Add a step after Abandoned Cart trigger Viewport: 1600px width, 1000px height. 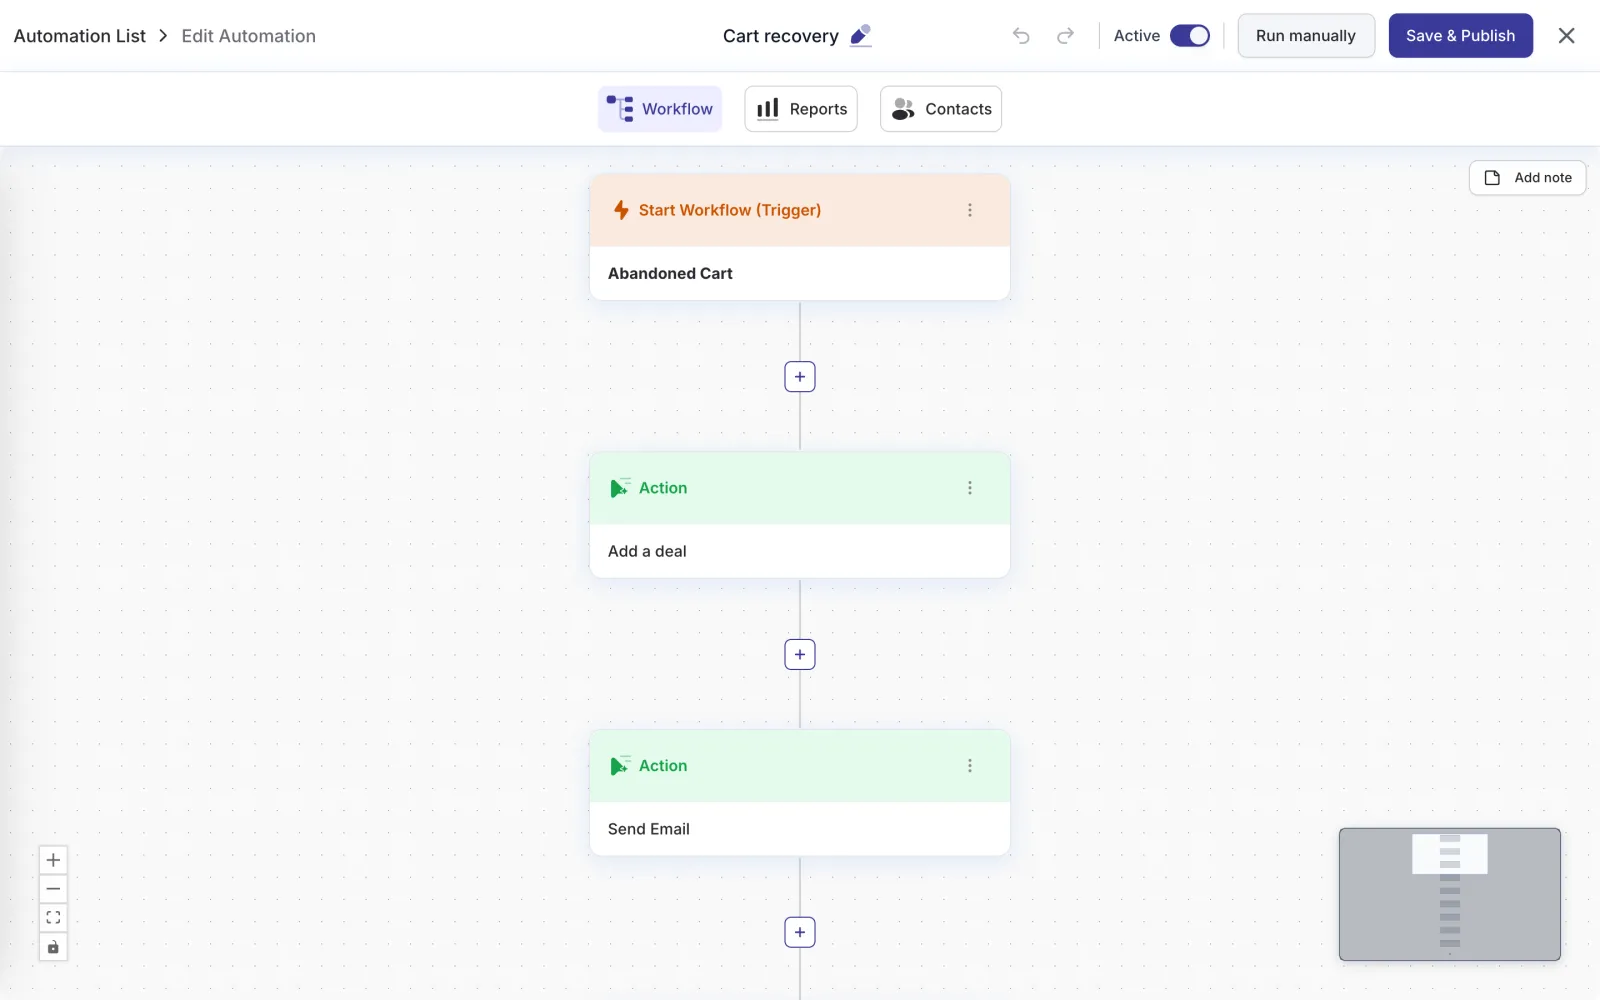coord(800,377)
